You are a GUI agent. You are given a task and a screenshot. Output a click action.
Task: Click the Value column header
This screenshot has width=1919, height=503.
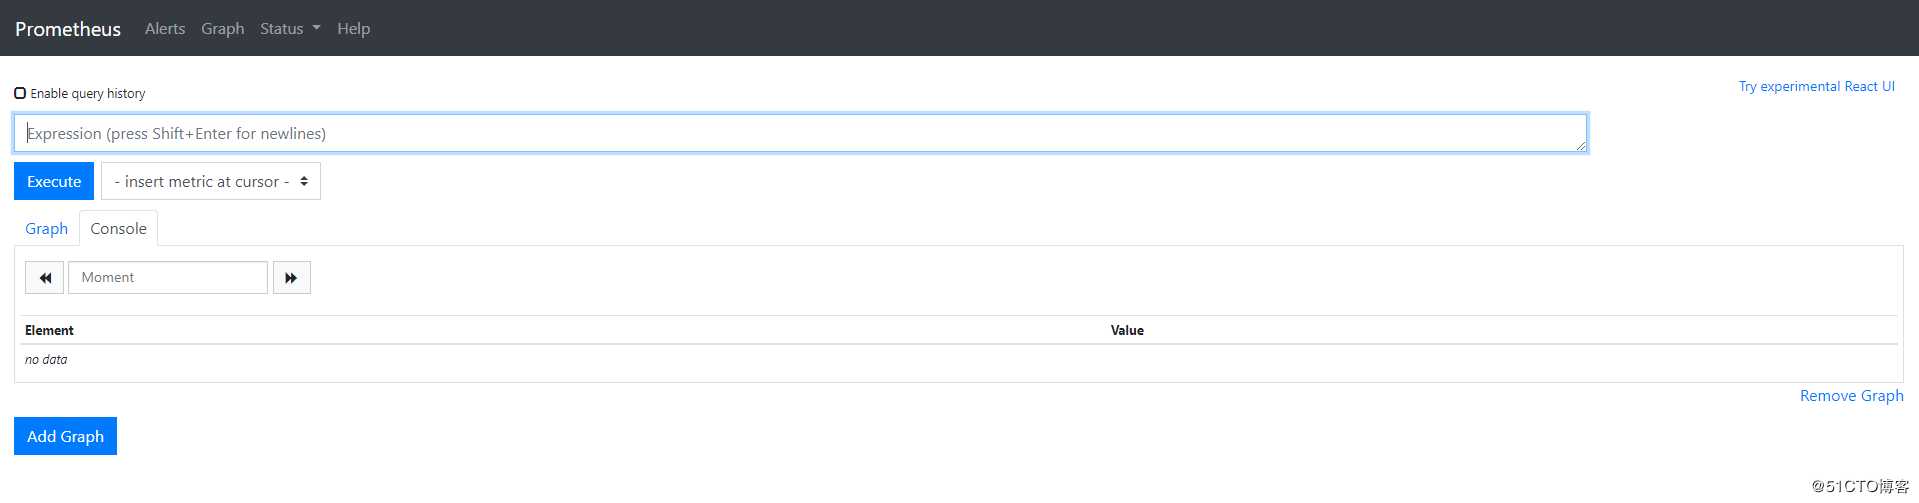coord(1127,331)
